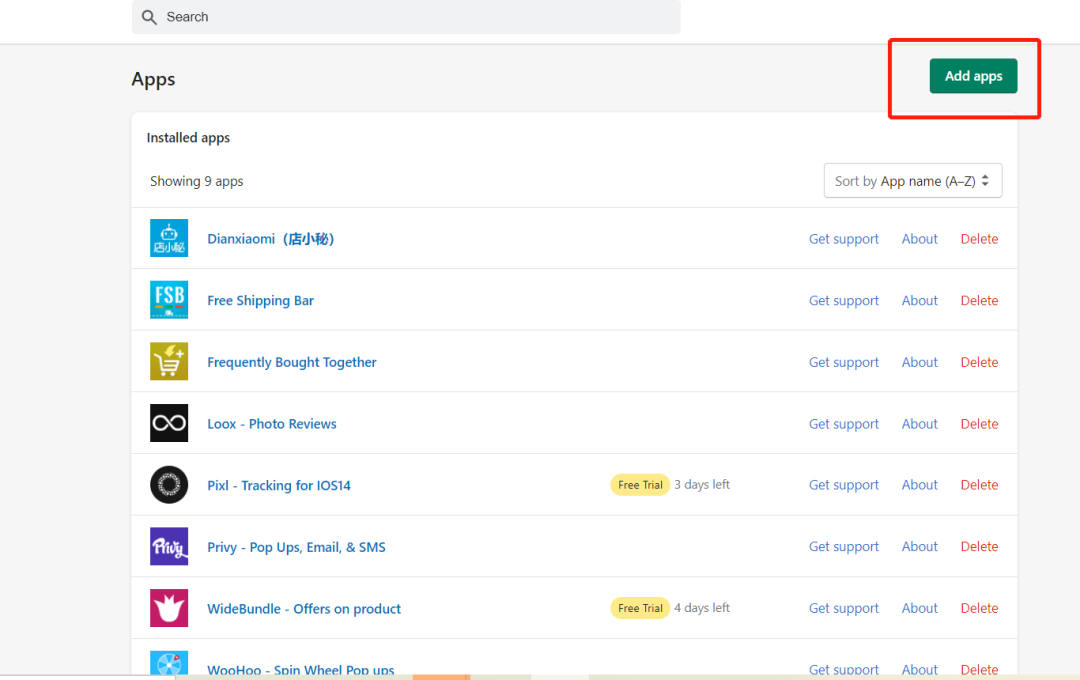Open the Pixl circular logo icon
1080x680 pixels.
coord(169,484)
